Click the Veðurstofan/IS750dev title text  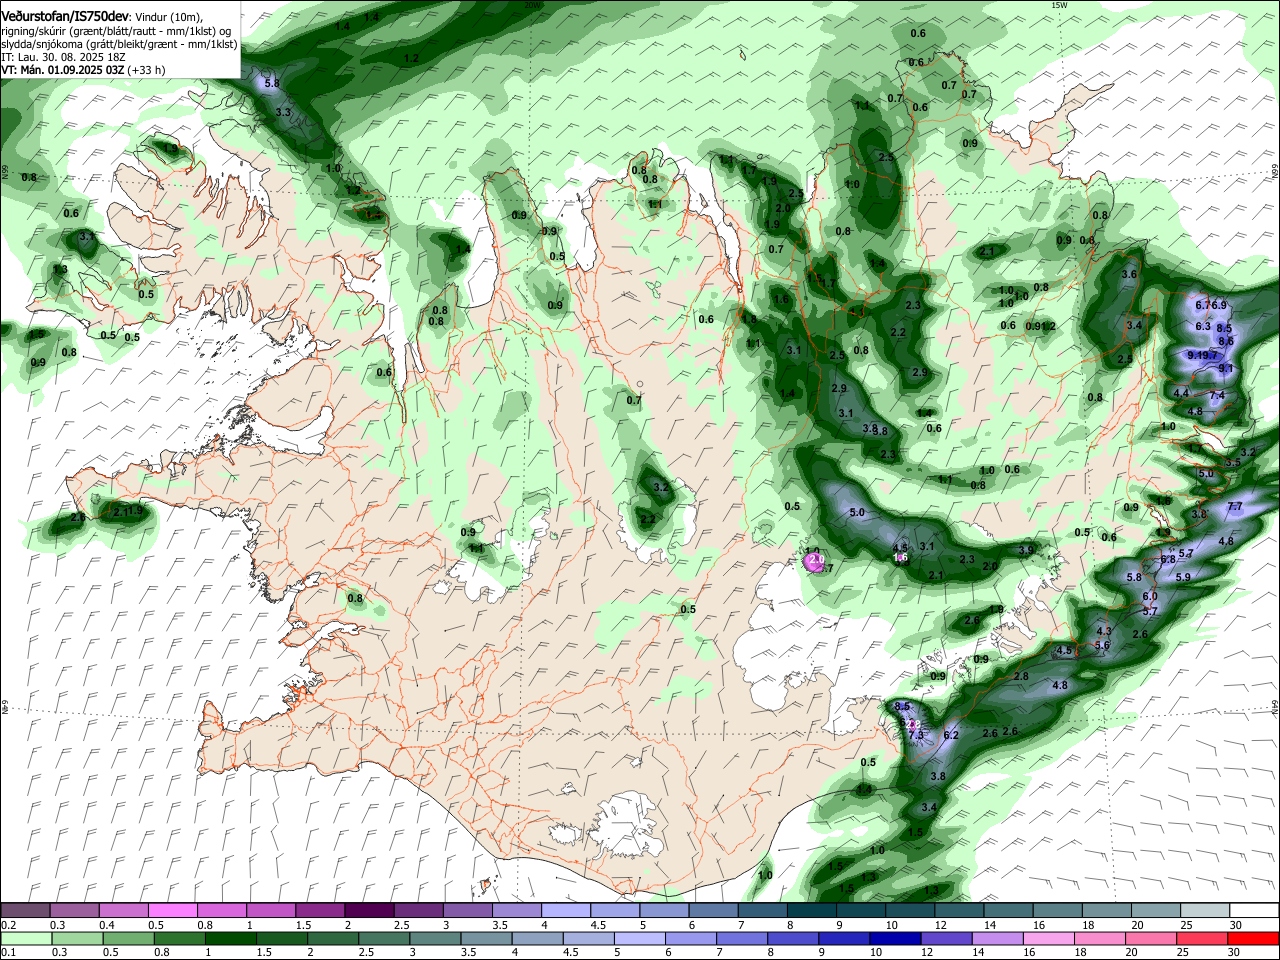[x=65, y=17]
